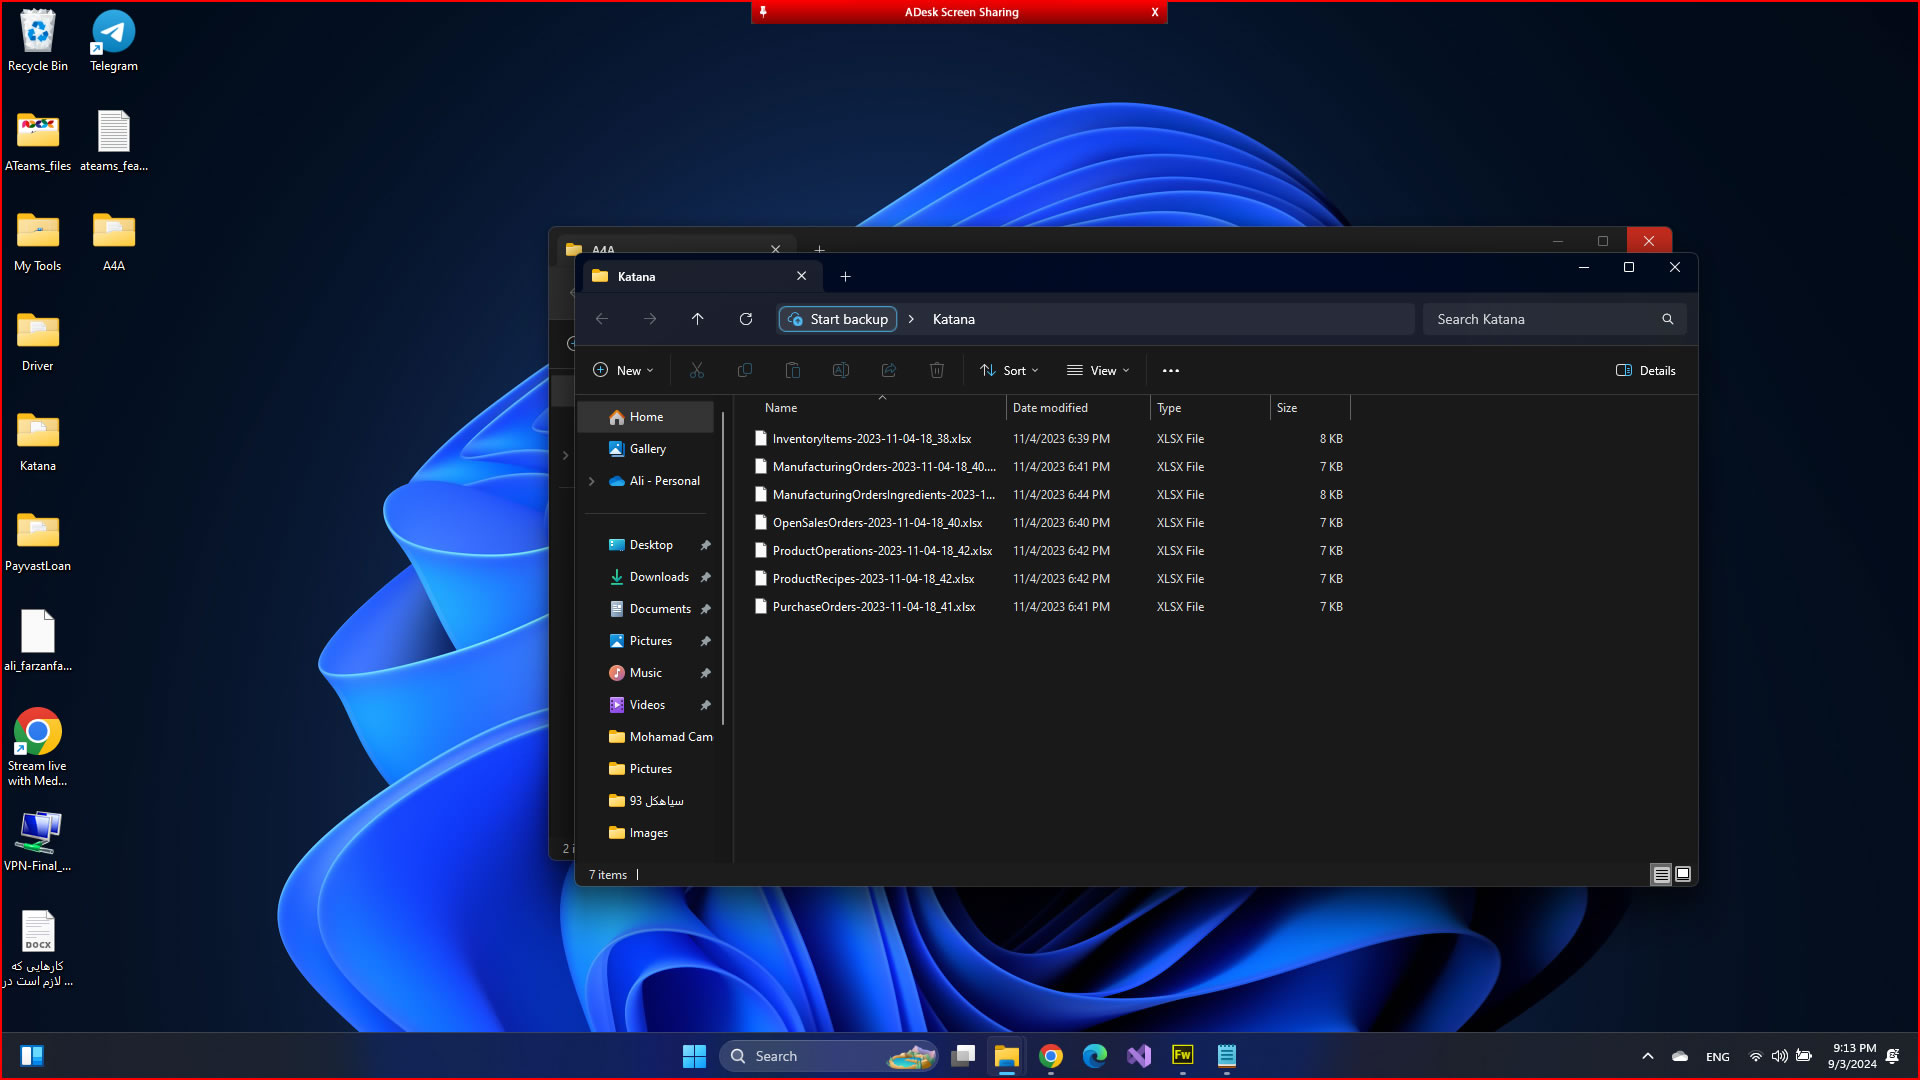Toggle the Details pane button
Viewport: 1920px width, 1080px height.
click(x=1645, y=371)
